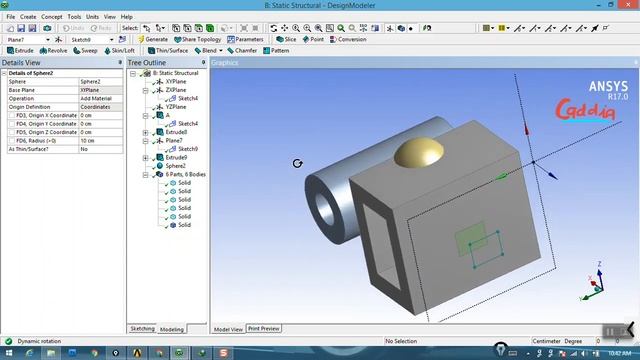Tick the FD6 Radius parameter checkbox

(12, 141)
